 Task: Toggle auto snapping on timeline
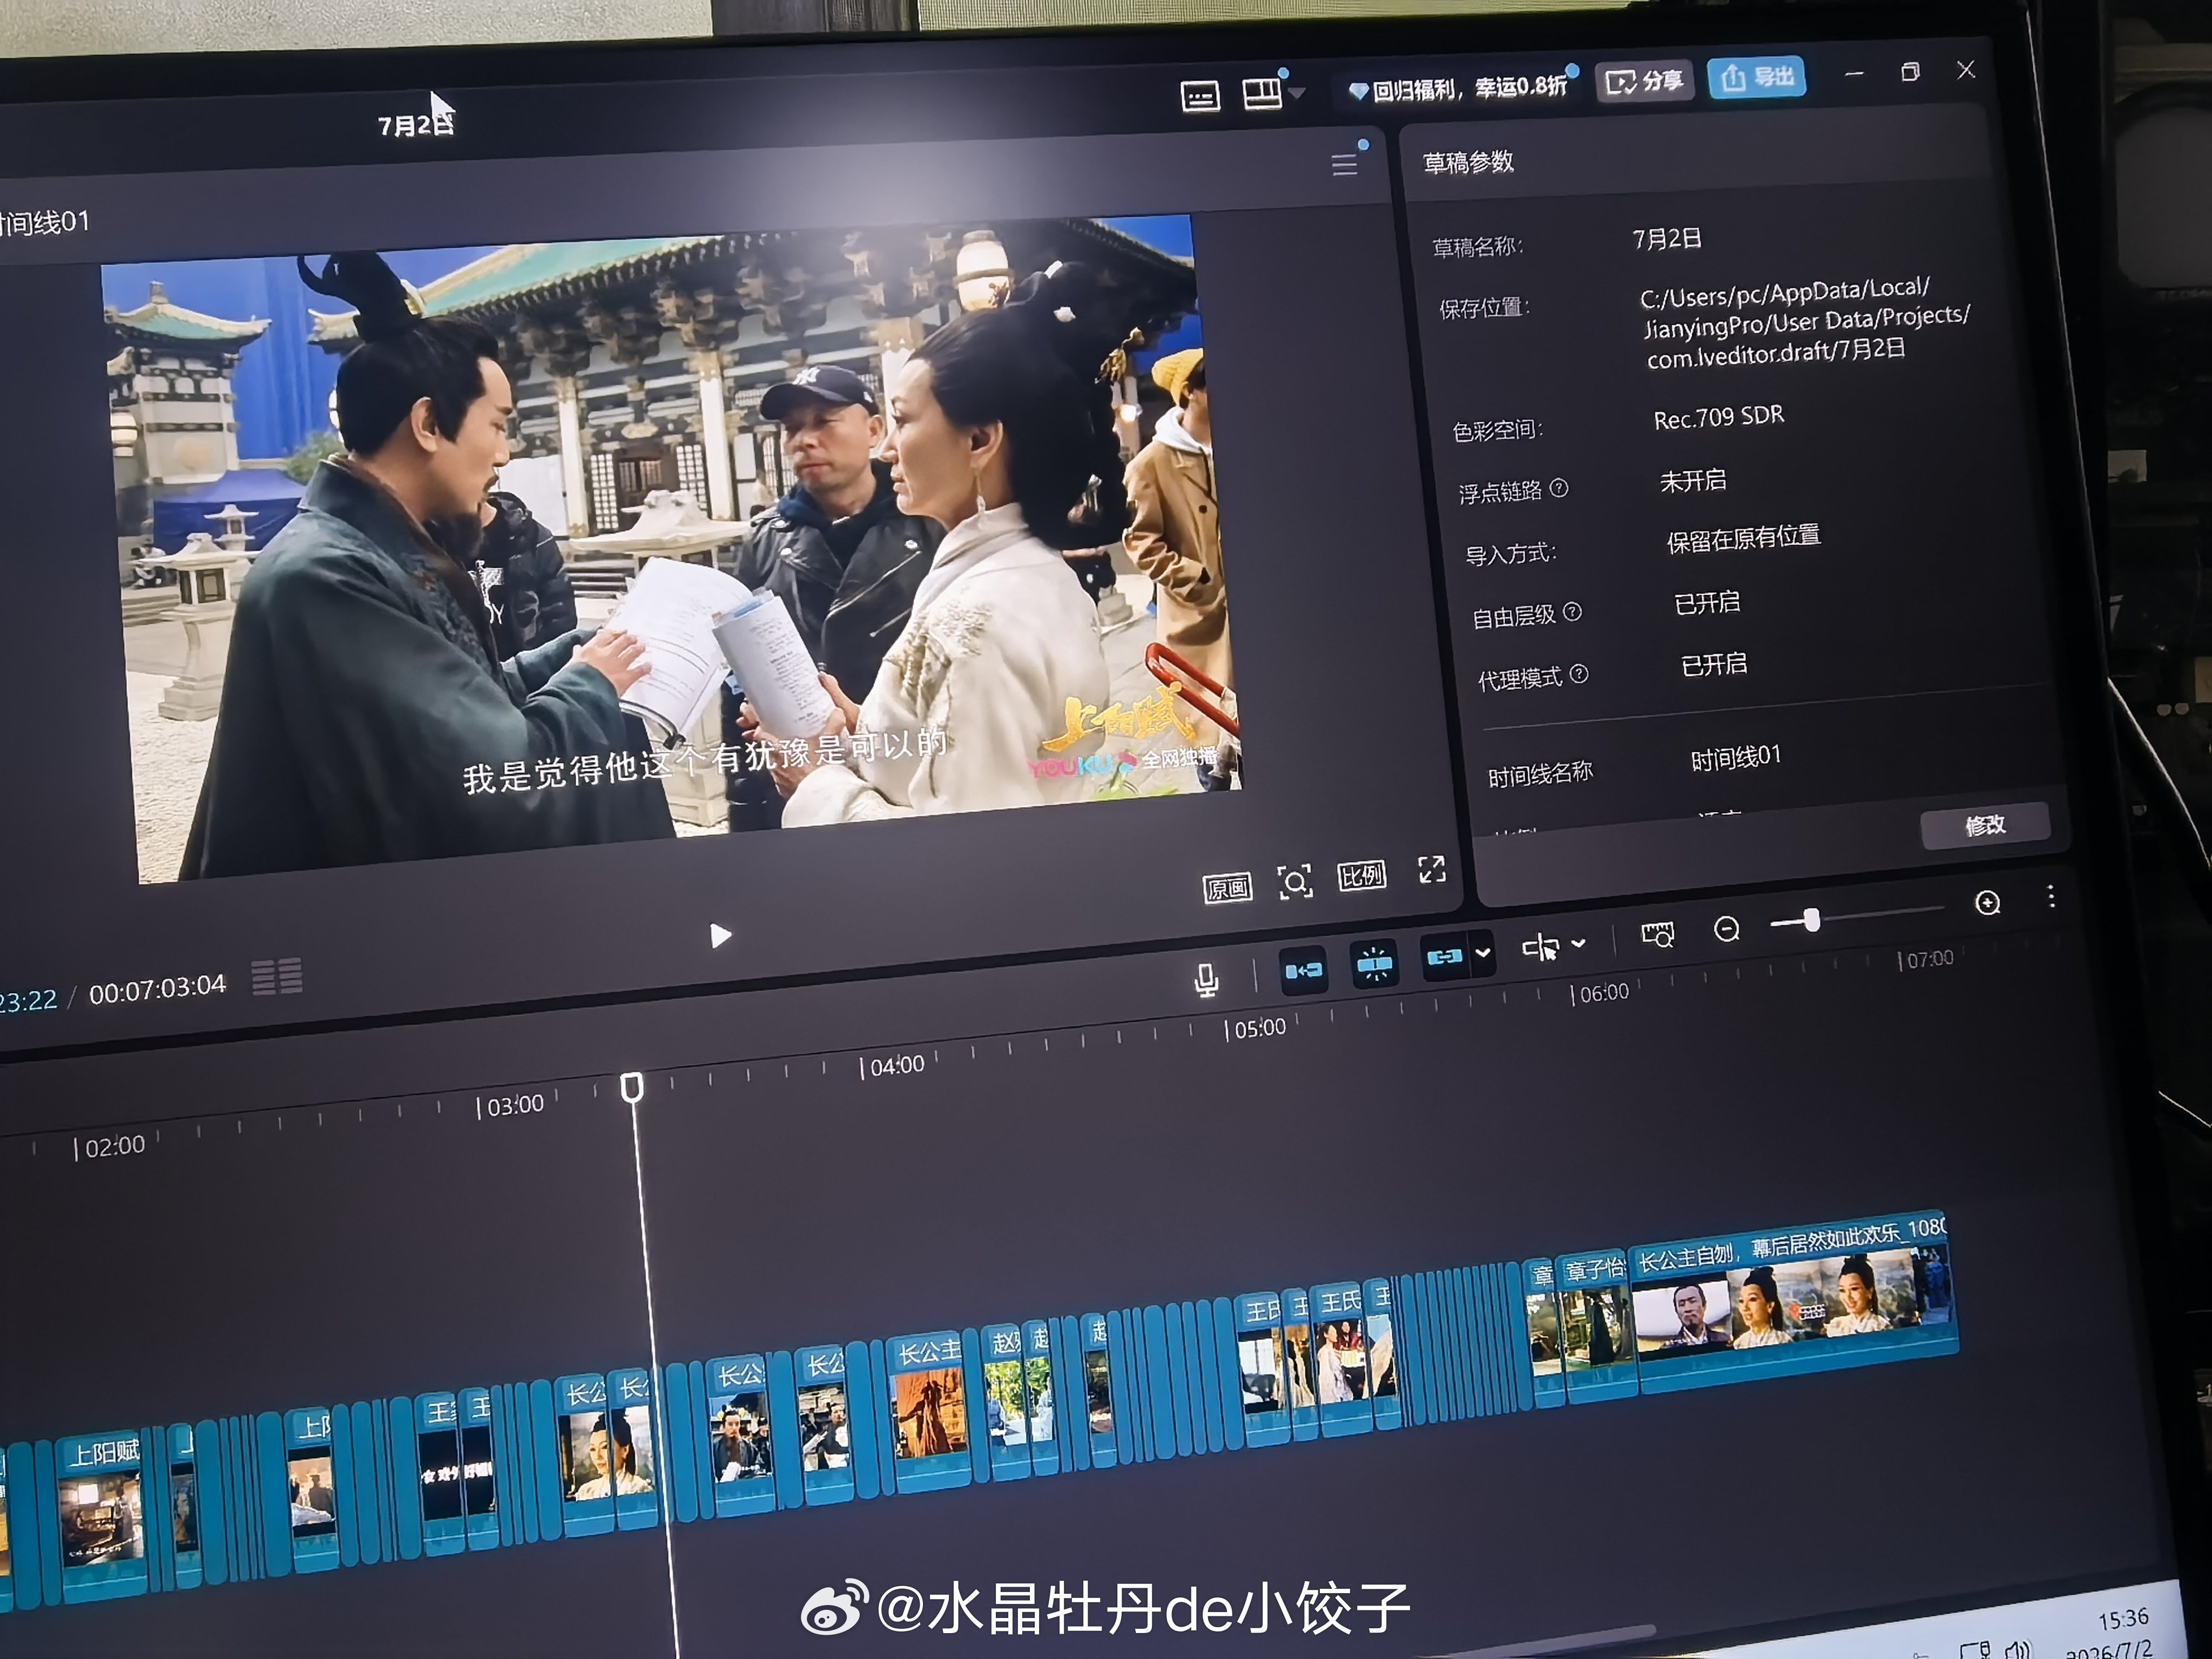pos(1374,964)
